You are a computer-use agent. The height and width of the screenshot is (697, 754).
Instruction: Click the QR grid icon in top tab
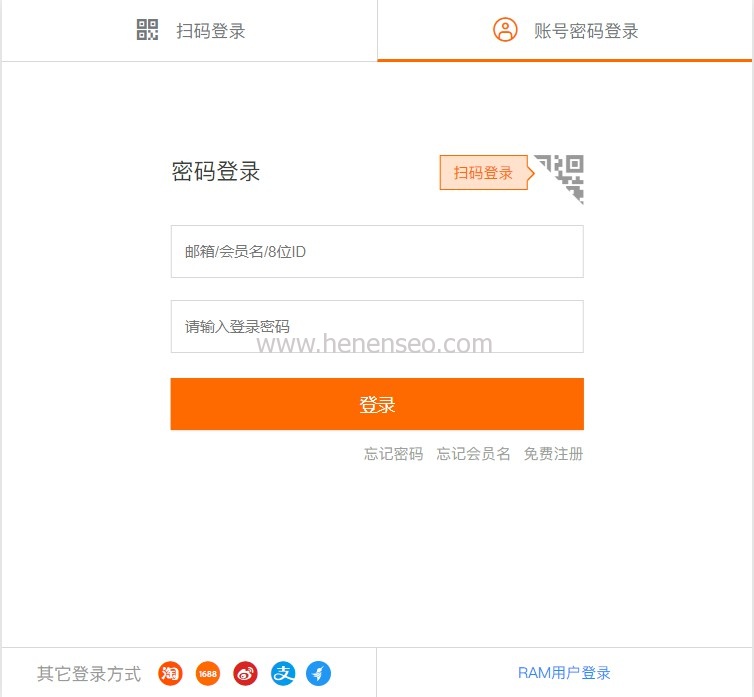click(x=147, y=30)
